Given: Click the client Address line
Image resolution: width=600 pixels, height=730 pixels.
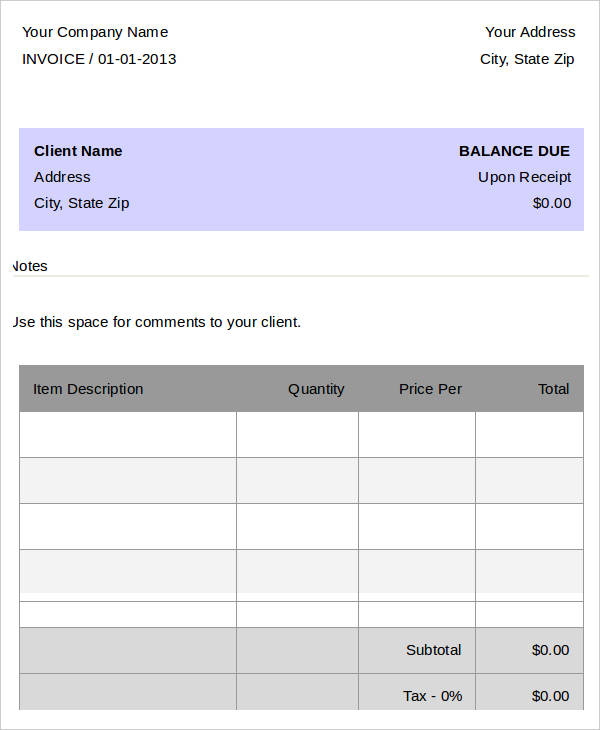Looking at the screenshot, I should pyautogui.click(x=62, y=177).
